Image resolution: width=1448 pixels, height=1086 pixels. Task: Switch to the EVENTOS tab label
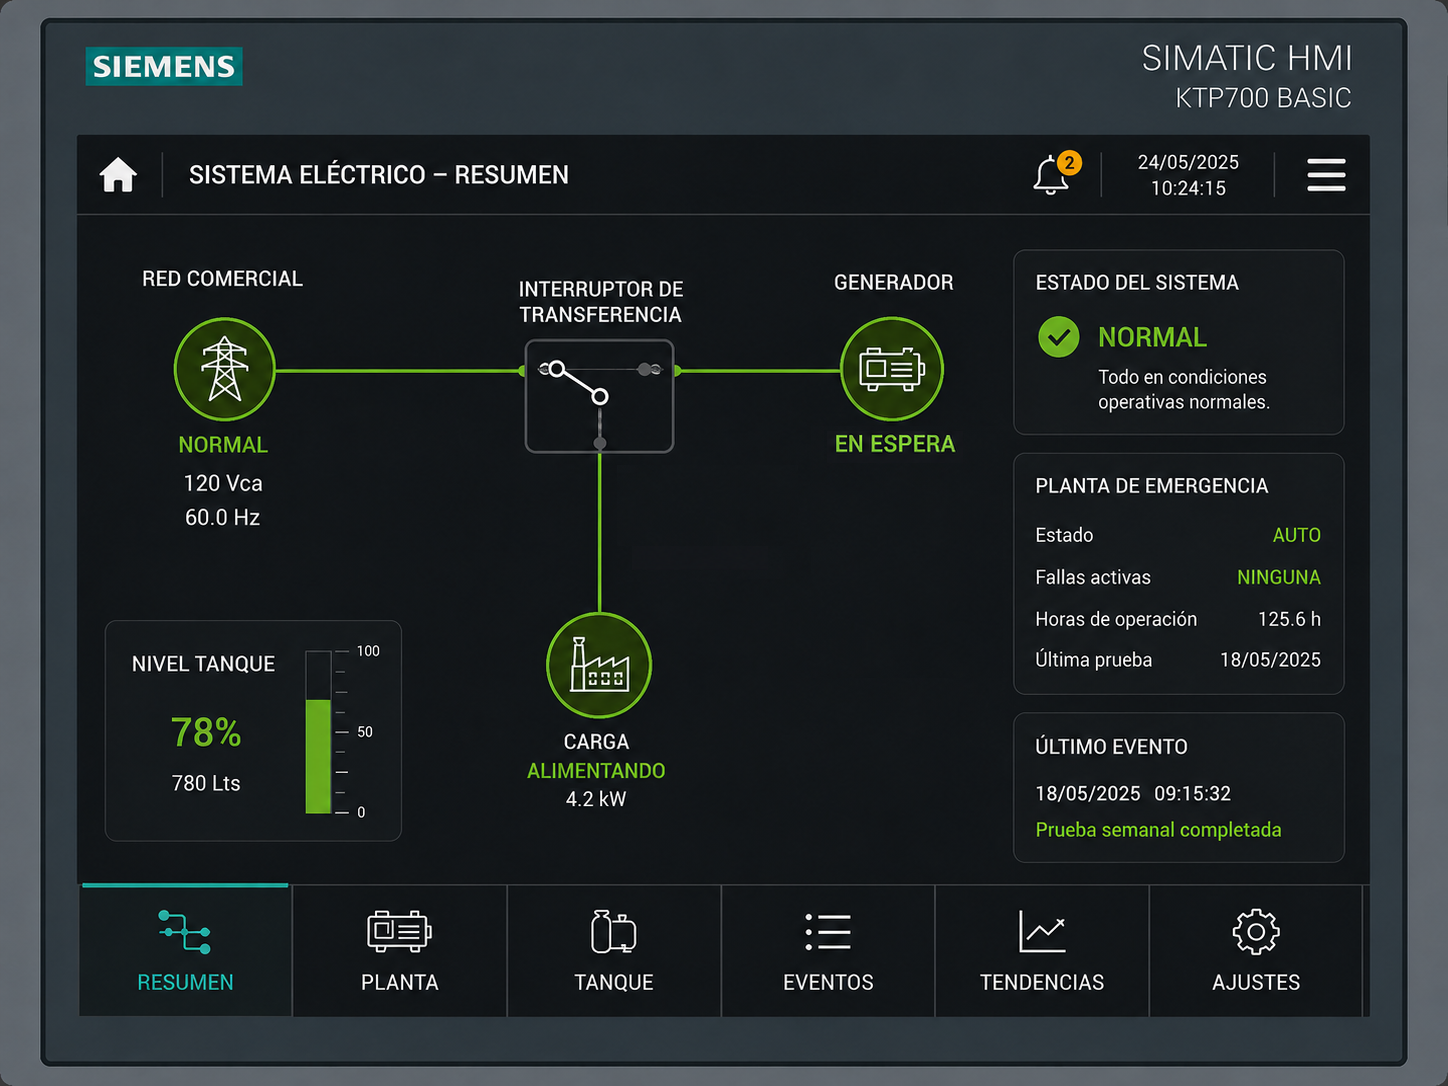[x=828, y=982]
